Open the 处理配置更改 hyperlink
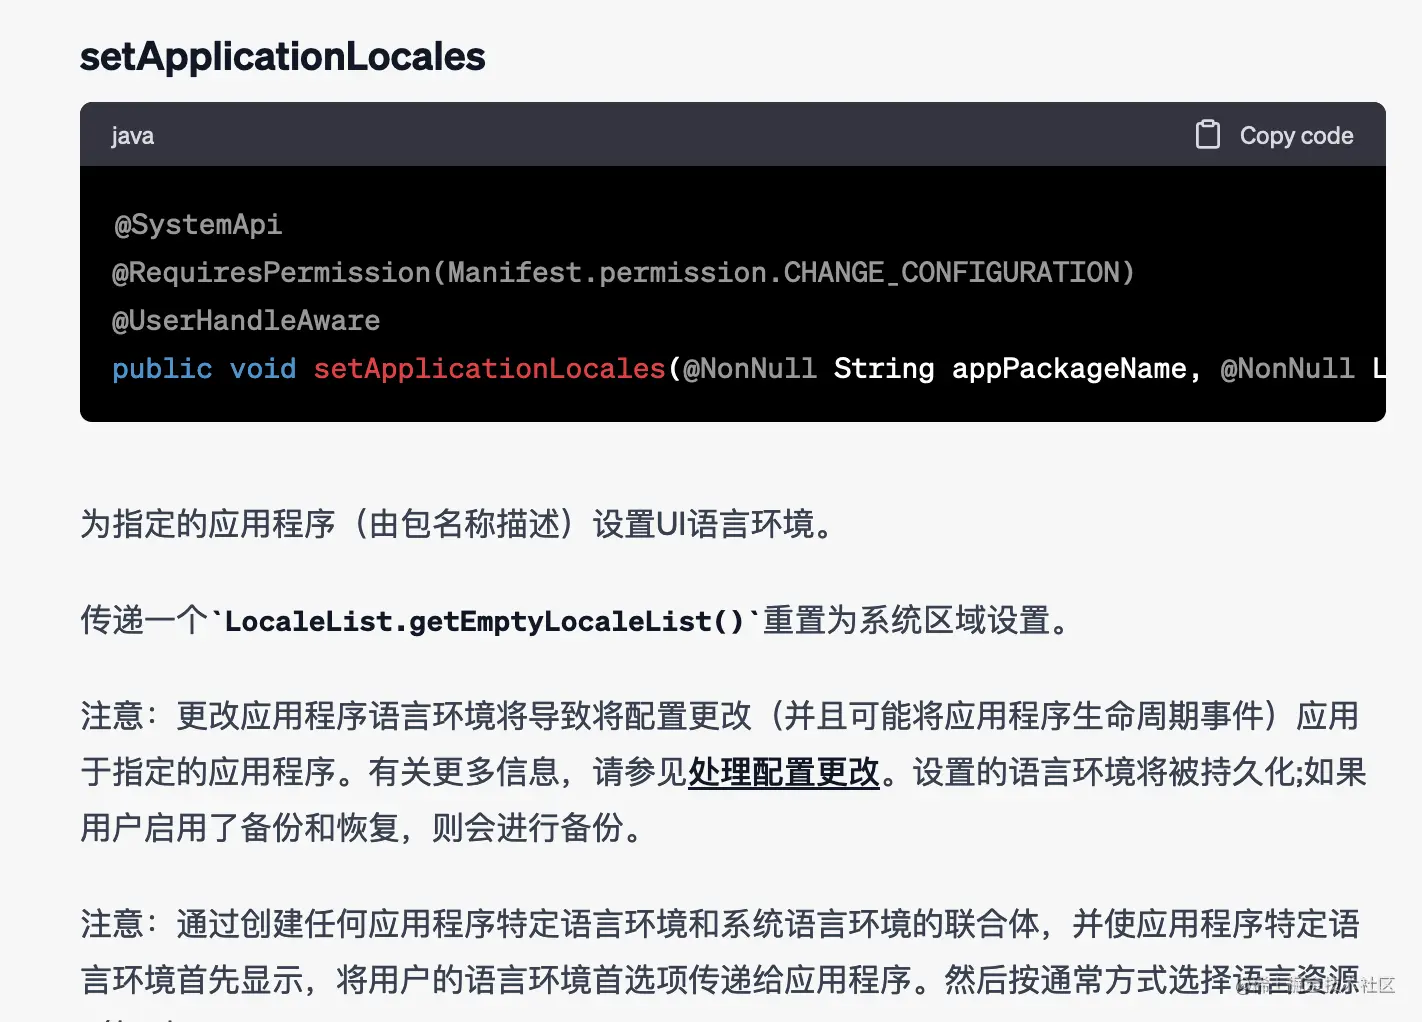The width and height of the screenshot is (1422, 1022). point(784,772)
